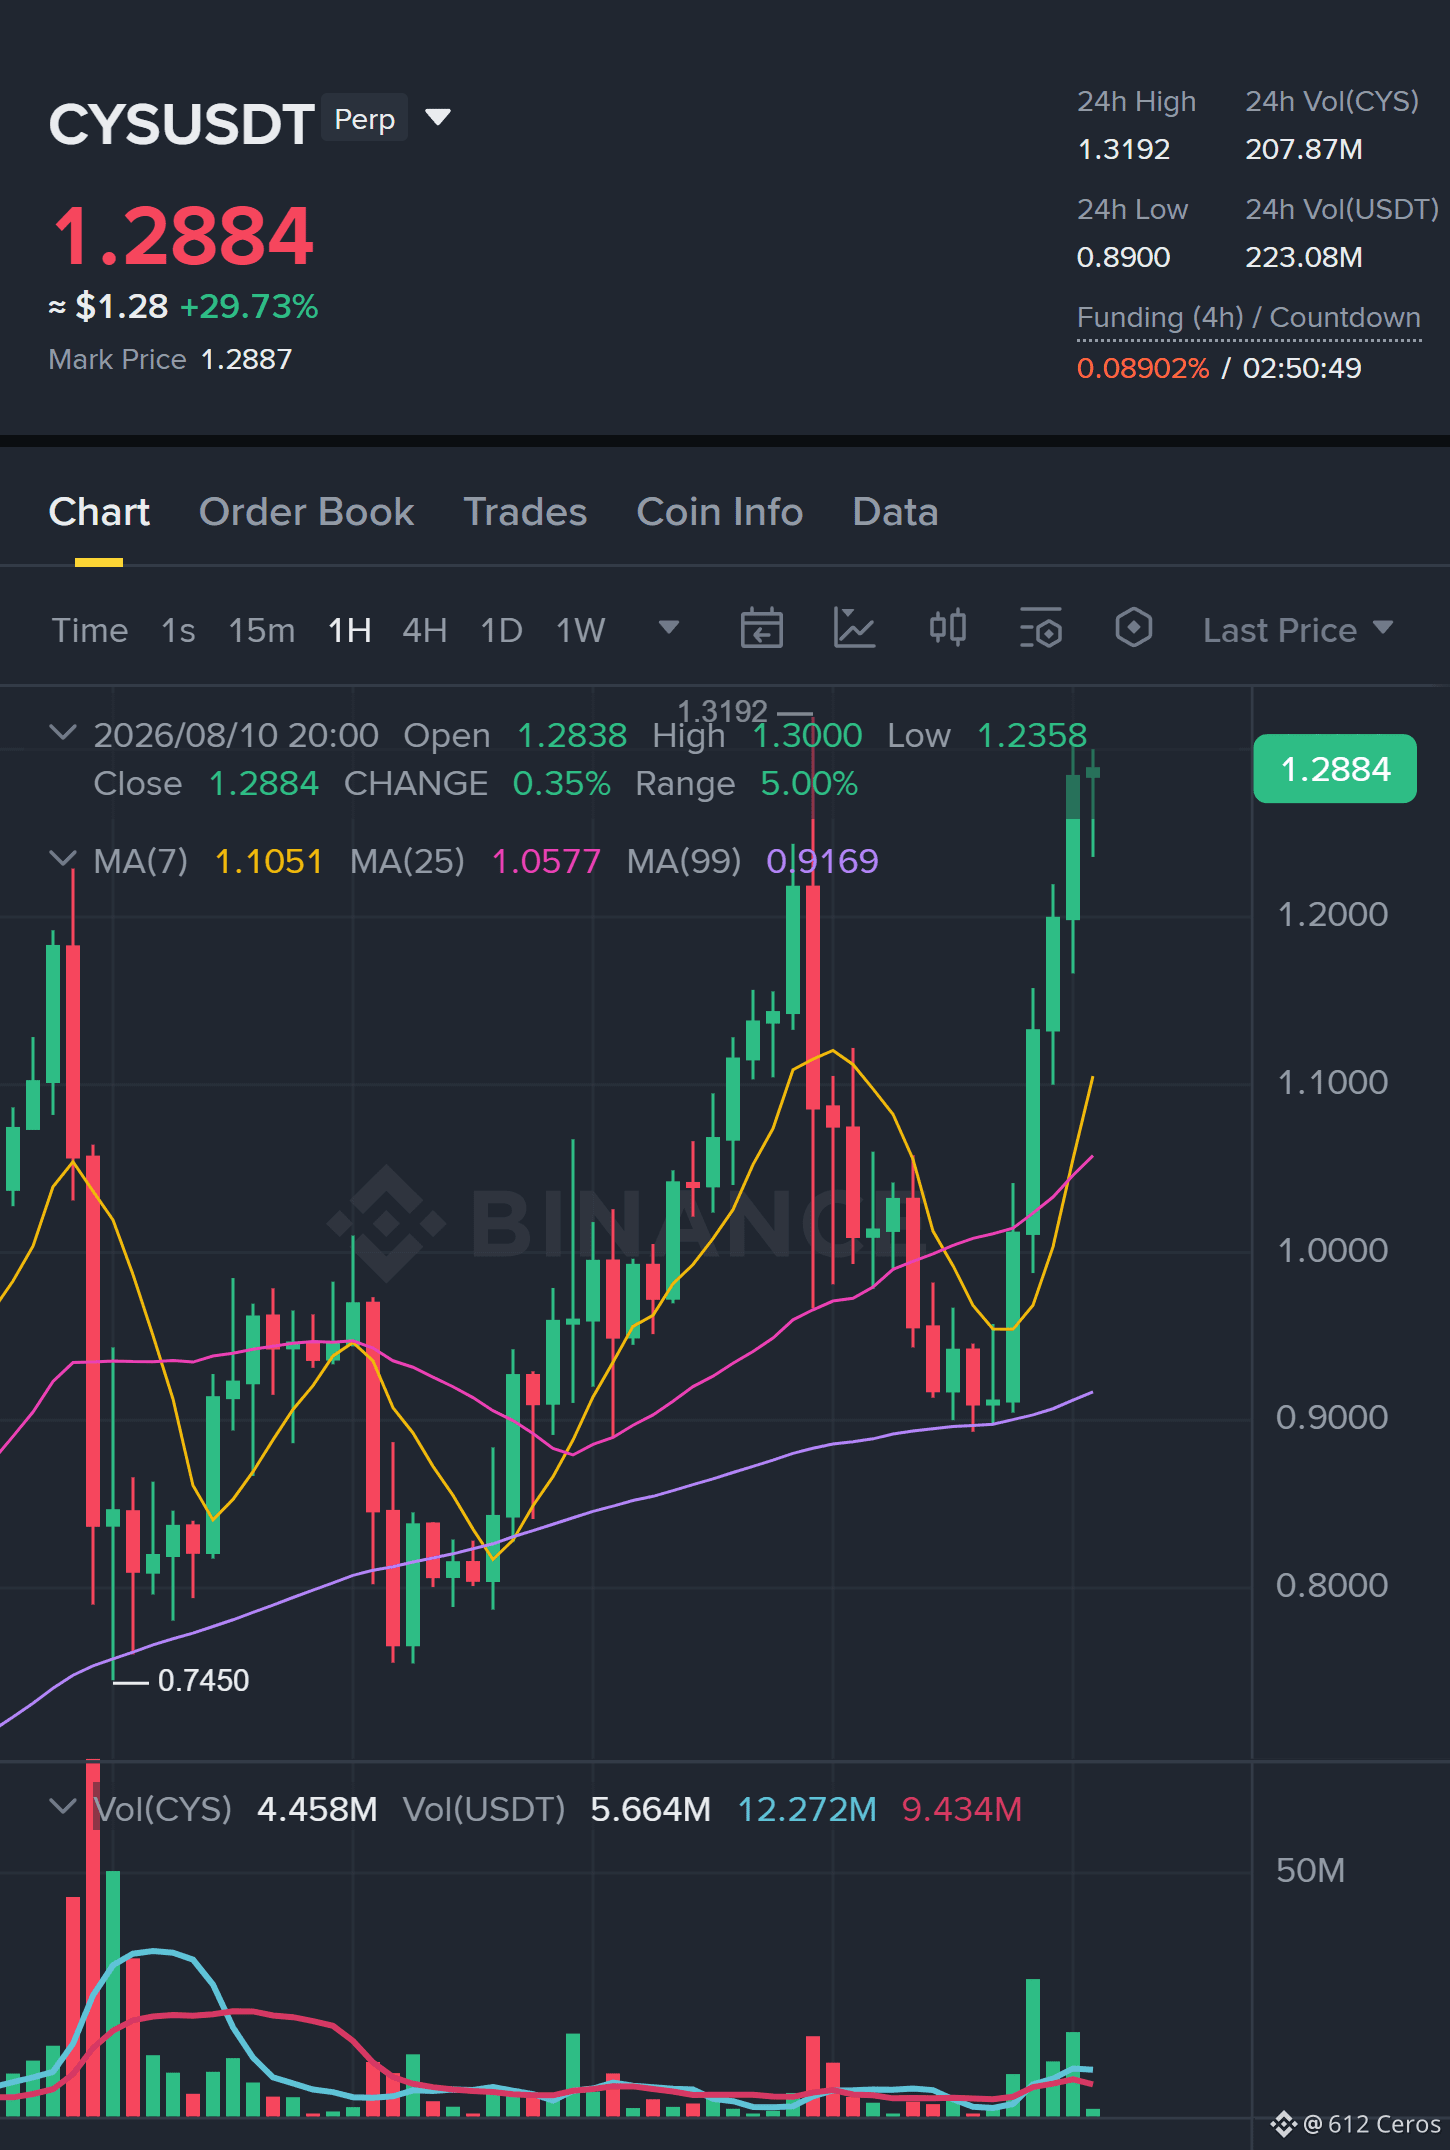Viewport: 1450px width, 2150px height.
Task: Tap the CYSUSDT symbol title
Action: pyautogui.click(x=182, y=124)
